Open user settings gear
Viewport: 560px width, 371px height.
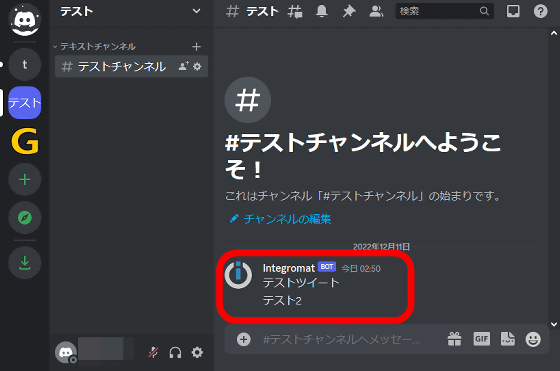(x=197, y=352)
